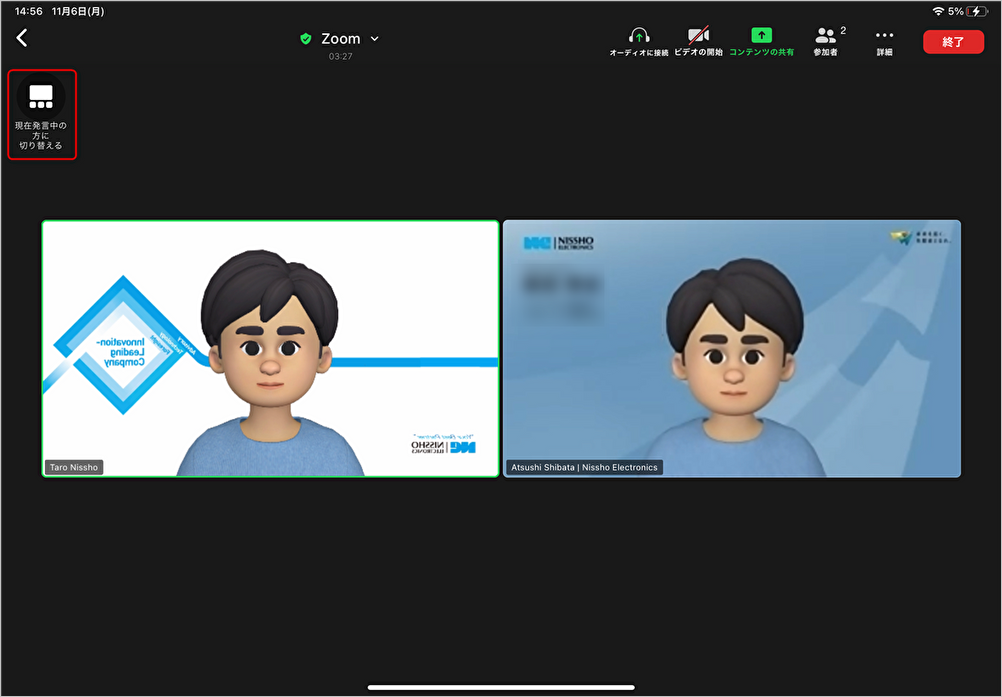Image resolution: width=1002 pixels, height=697 pixels.
Task: Tap the status bar clock 14:56
Action: [x=28, y=11]
